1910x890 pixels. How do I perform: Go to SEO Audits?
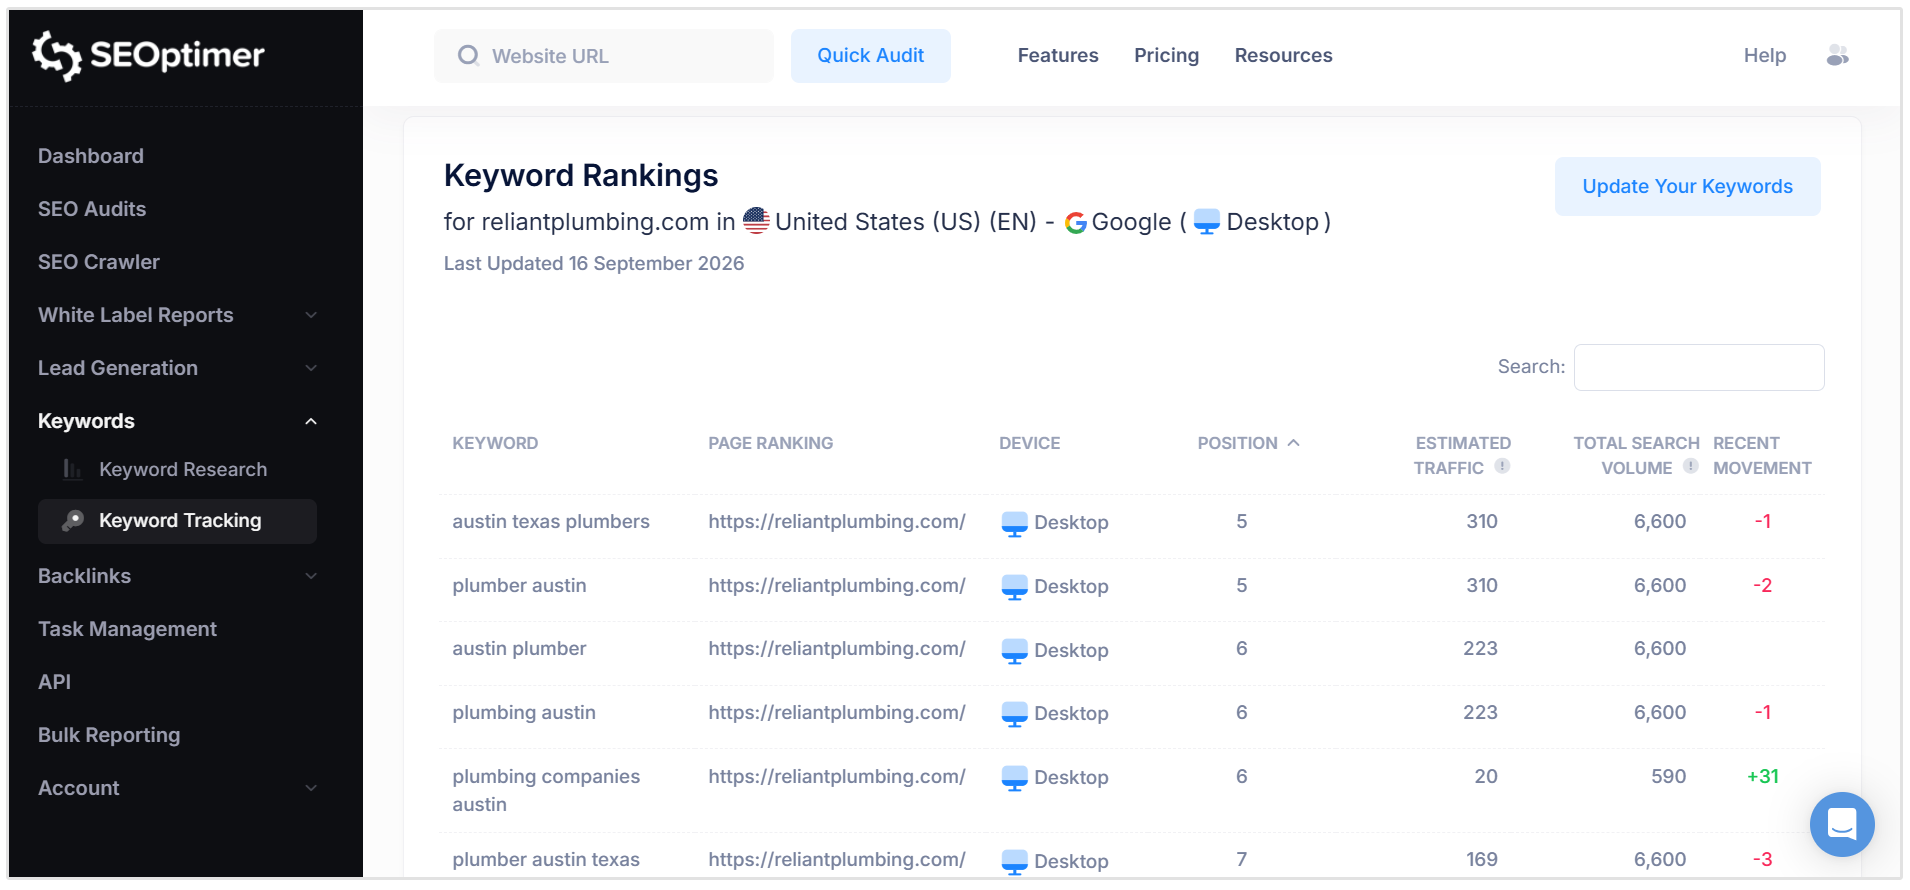[92, 209]
